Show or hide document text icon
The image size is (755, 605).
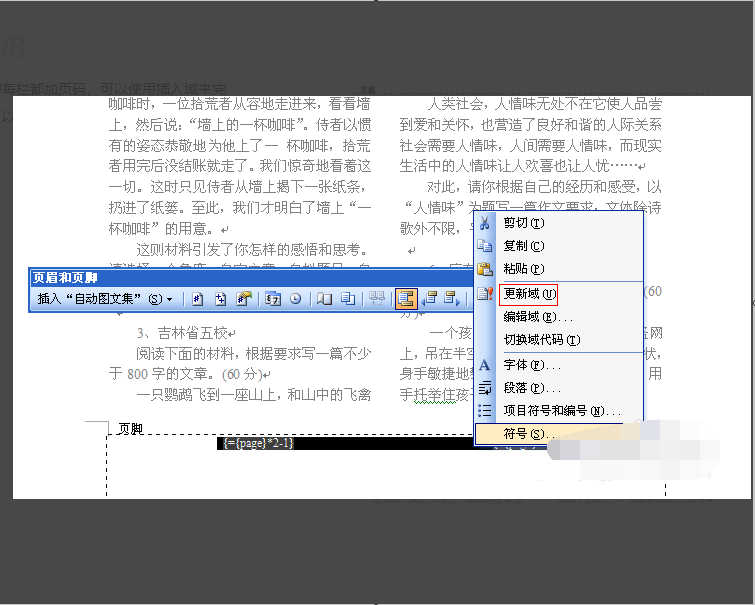tap(348, 299)
